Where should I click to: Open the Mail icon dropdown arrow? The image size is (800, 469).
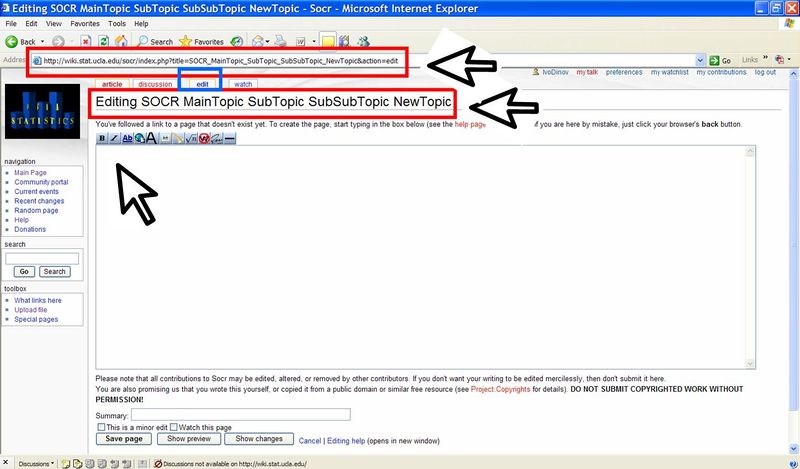[267, 42]
